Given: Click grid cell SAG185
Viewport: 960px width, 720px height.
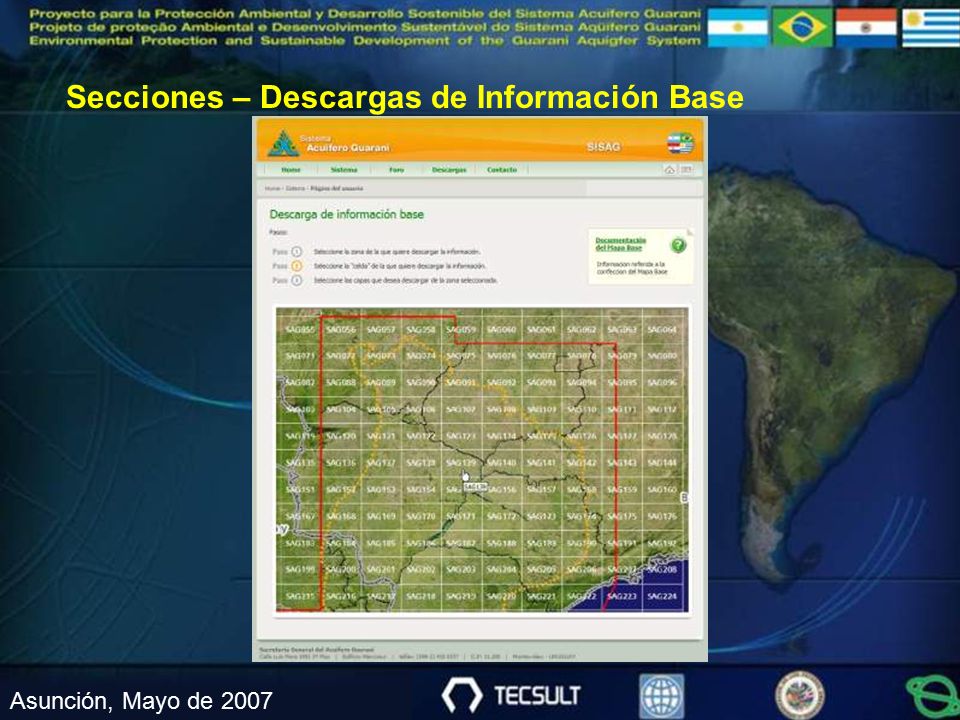Looking at the screenshot, I should 381,543.
